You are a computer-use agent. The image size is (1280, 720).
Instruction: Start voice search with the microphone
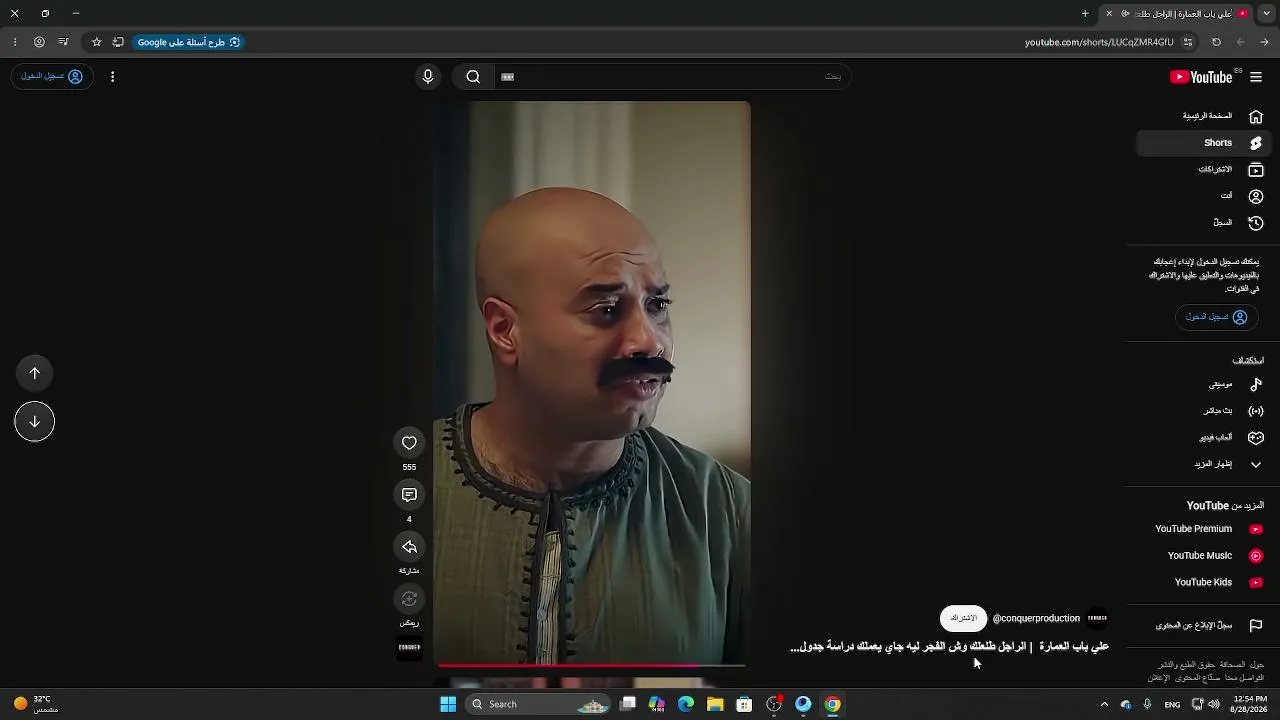[428, 77]
